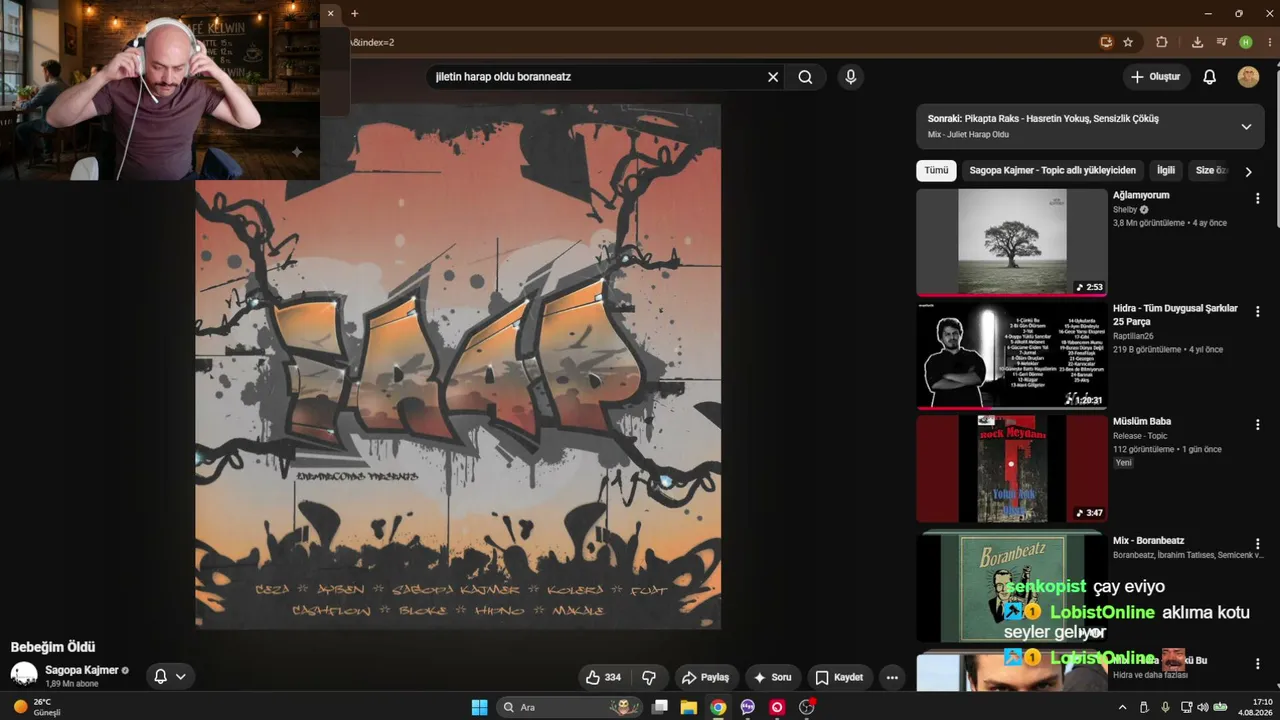This screenshot has height=720, width=1280.
Task: Show next filter chips with arrow
Action: (x=1248, y=171)
